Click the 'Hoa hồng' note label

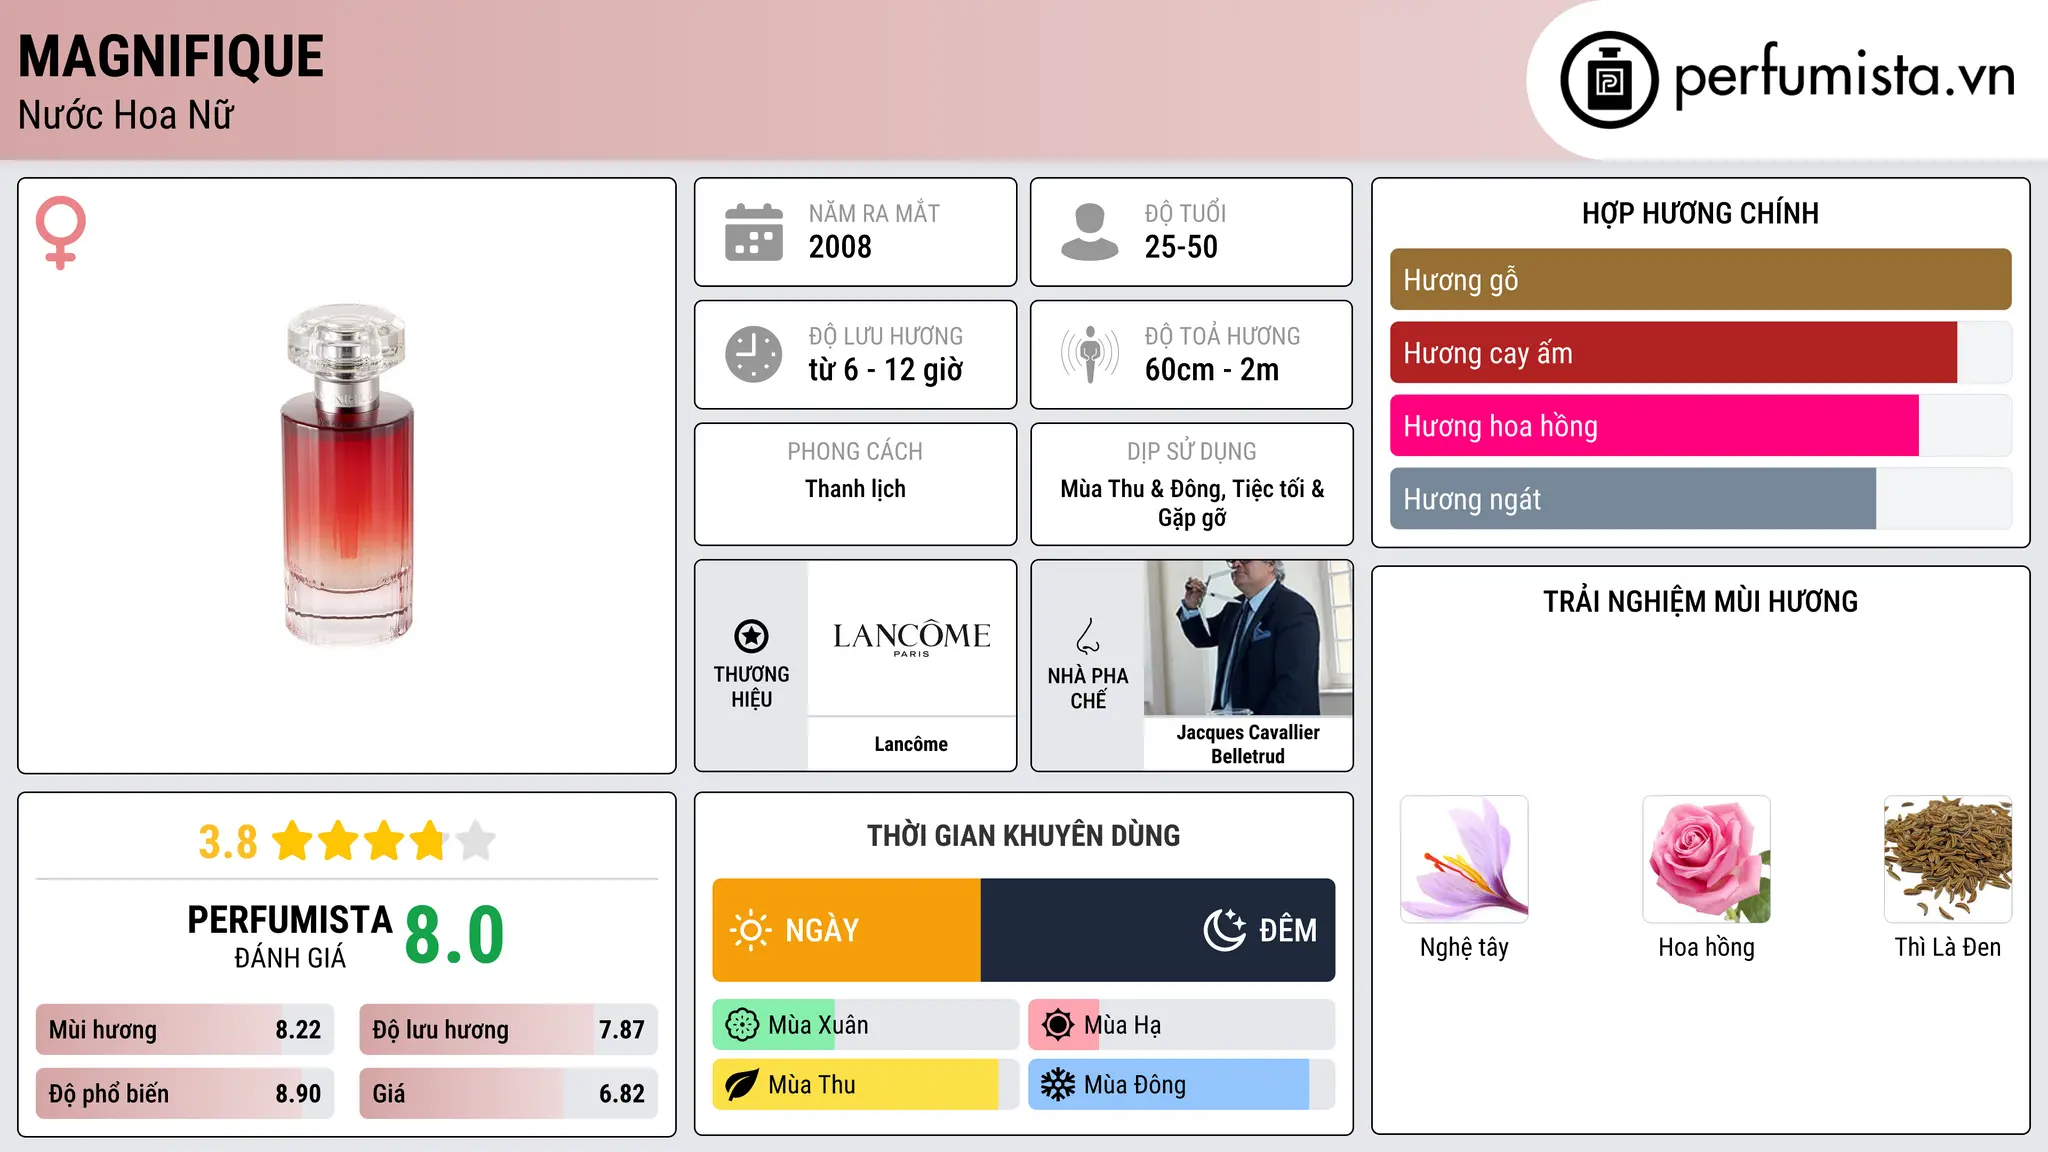tap(1706, 947)
